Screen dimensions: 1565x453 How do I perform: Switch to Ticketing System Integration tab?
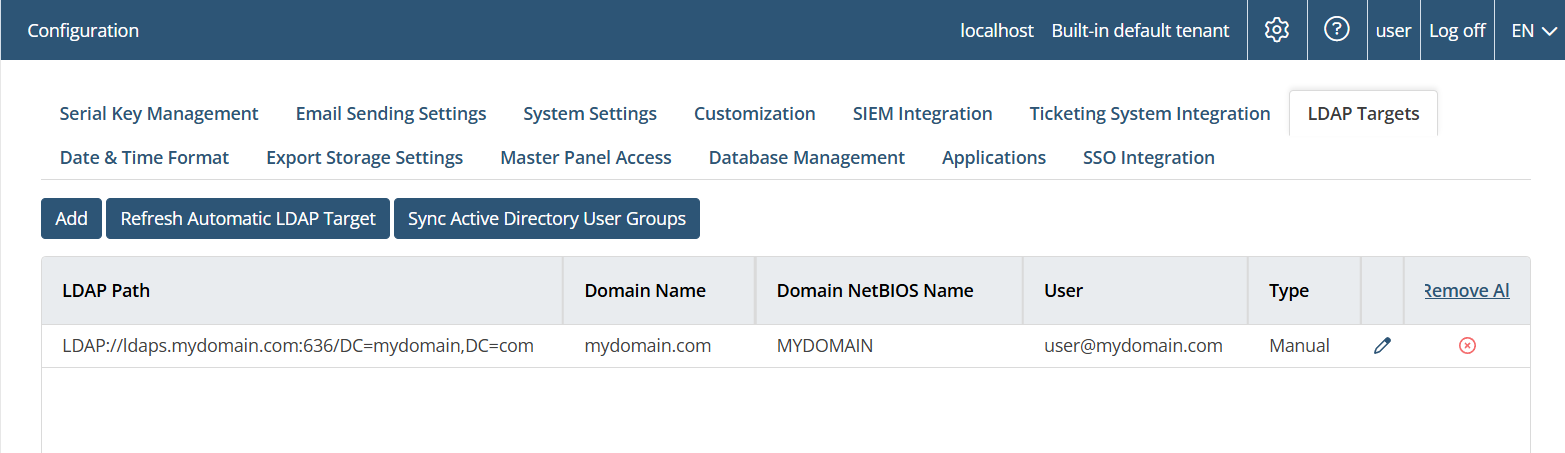1150,114
